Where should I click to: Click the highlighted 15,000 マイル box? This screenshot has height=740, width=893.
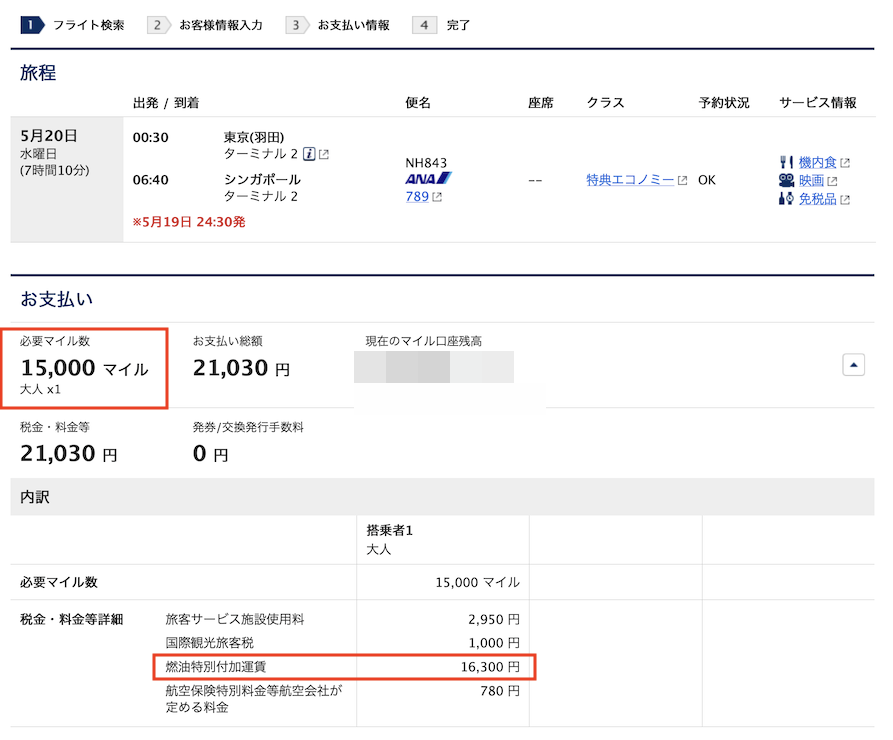85,366
